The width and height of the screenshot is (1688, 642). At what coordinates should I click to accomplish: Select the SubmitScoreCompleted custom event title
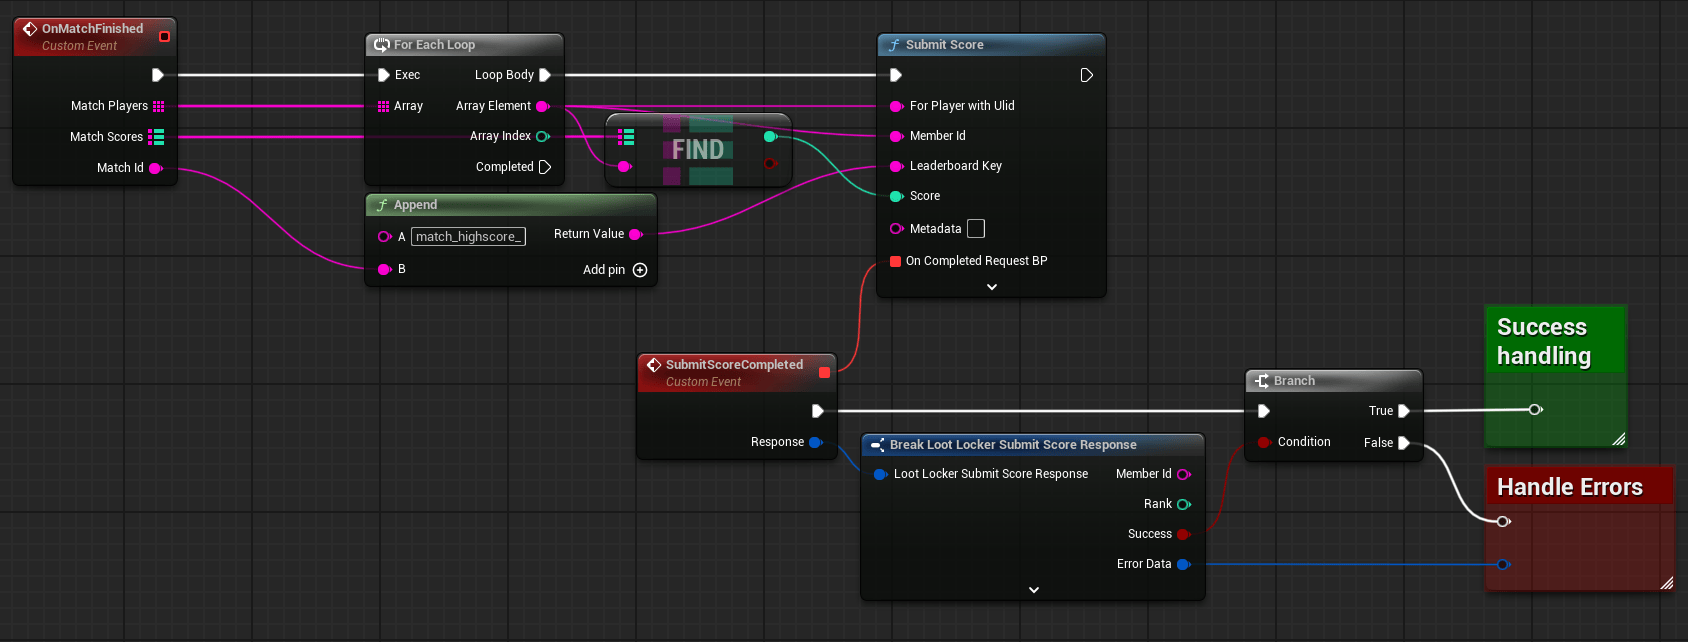[734, 365]
